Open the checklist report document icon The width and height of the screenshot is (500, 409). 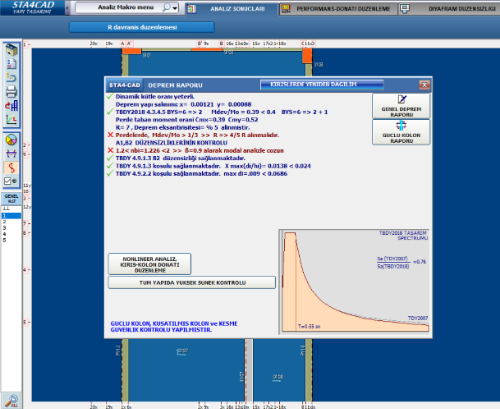click(x=11, y=64)
